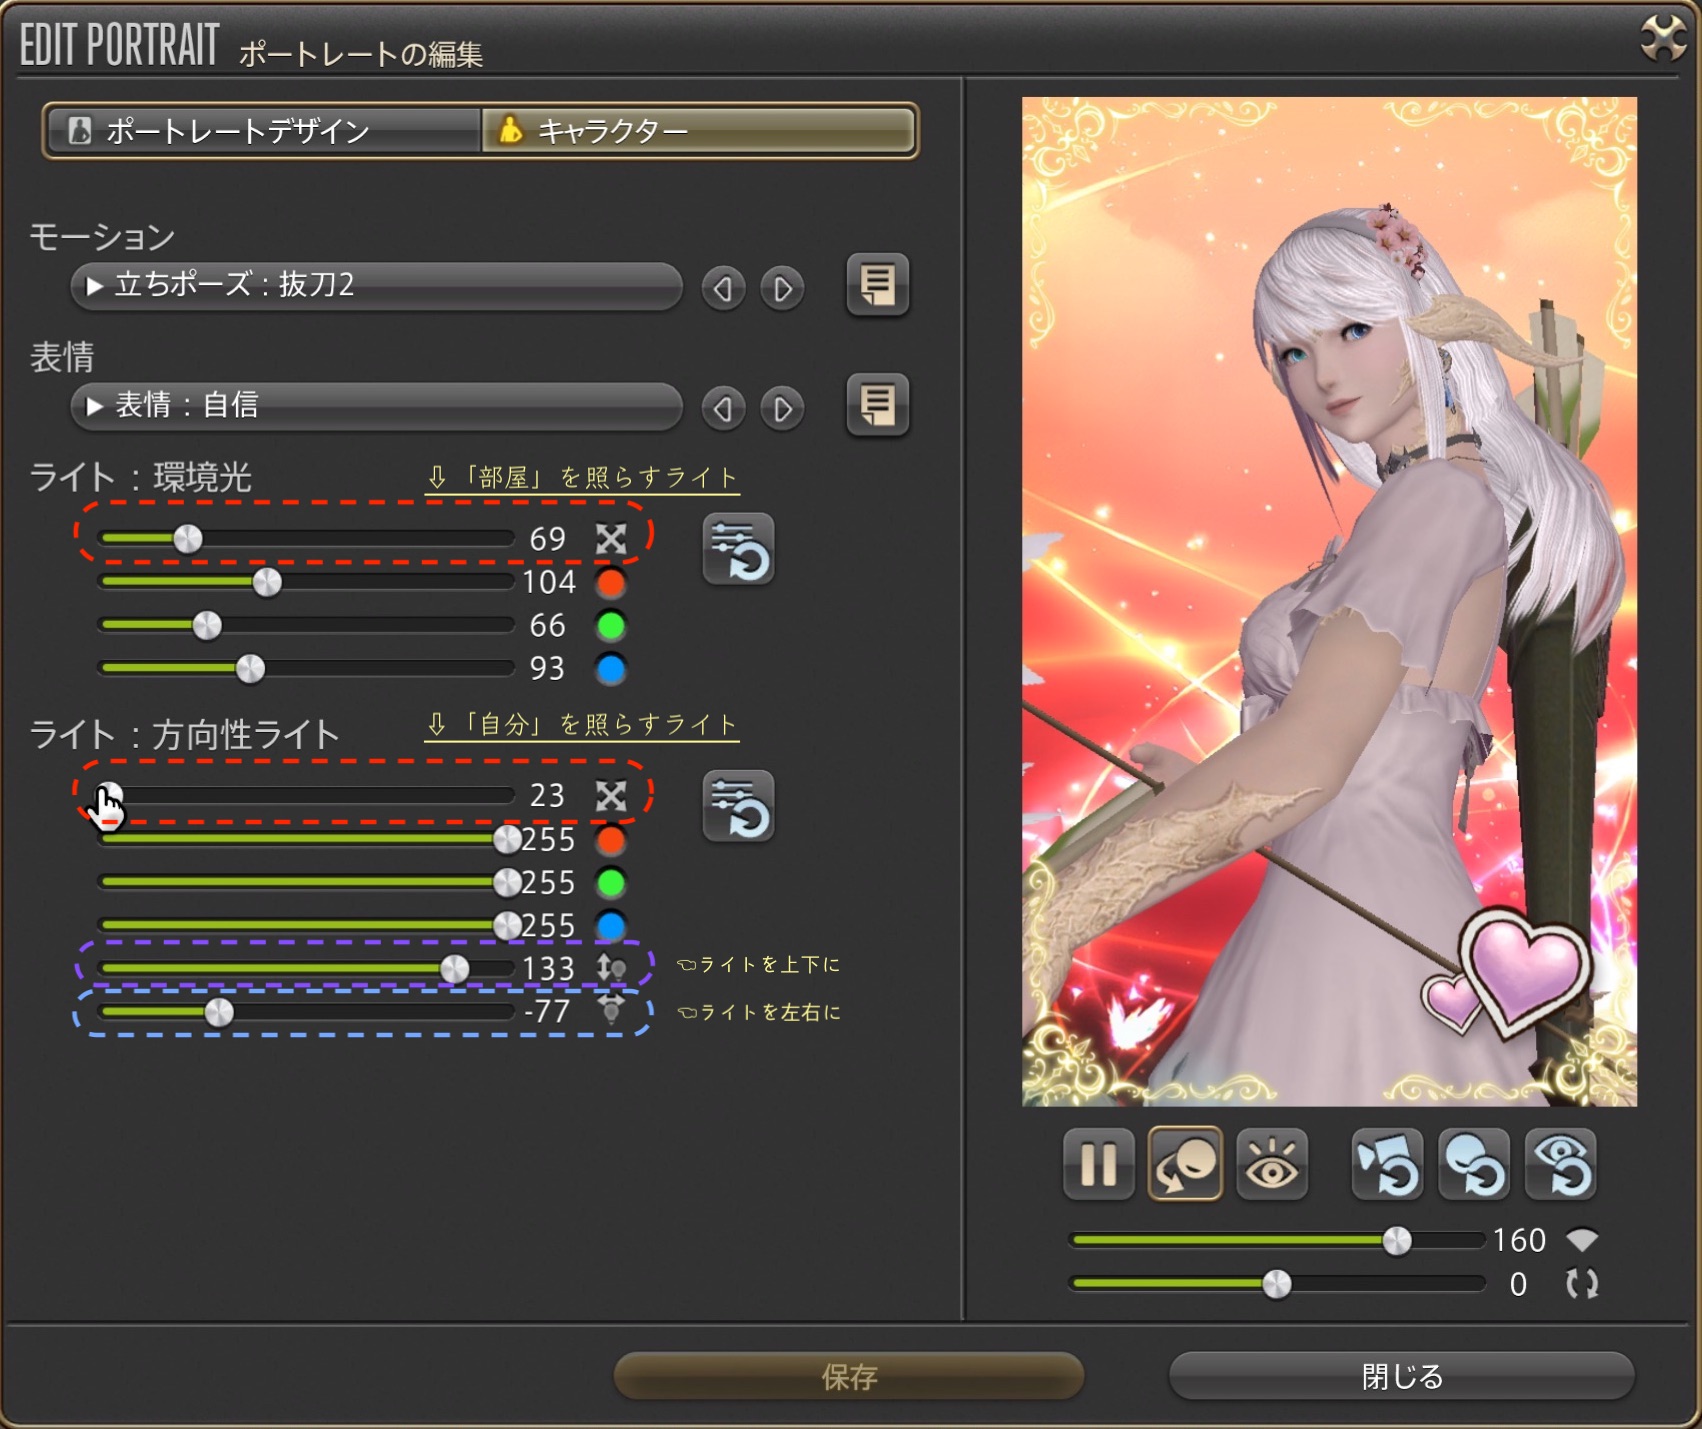The image size is (1702, 1429).
Task: Reset ambient light settings to default
Action: 738,549
